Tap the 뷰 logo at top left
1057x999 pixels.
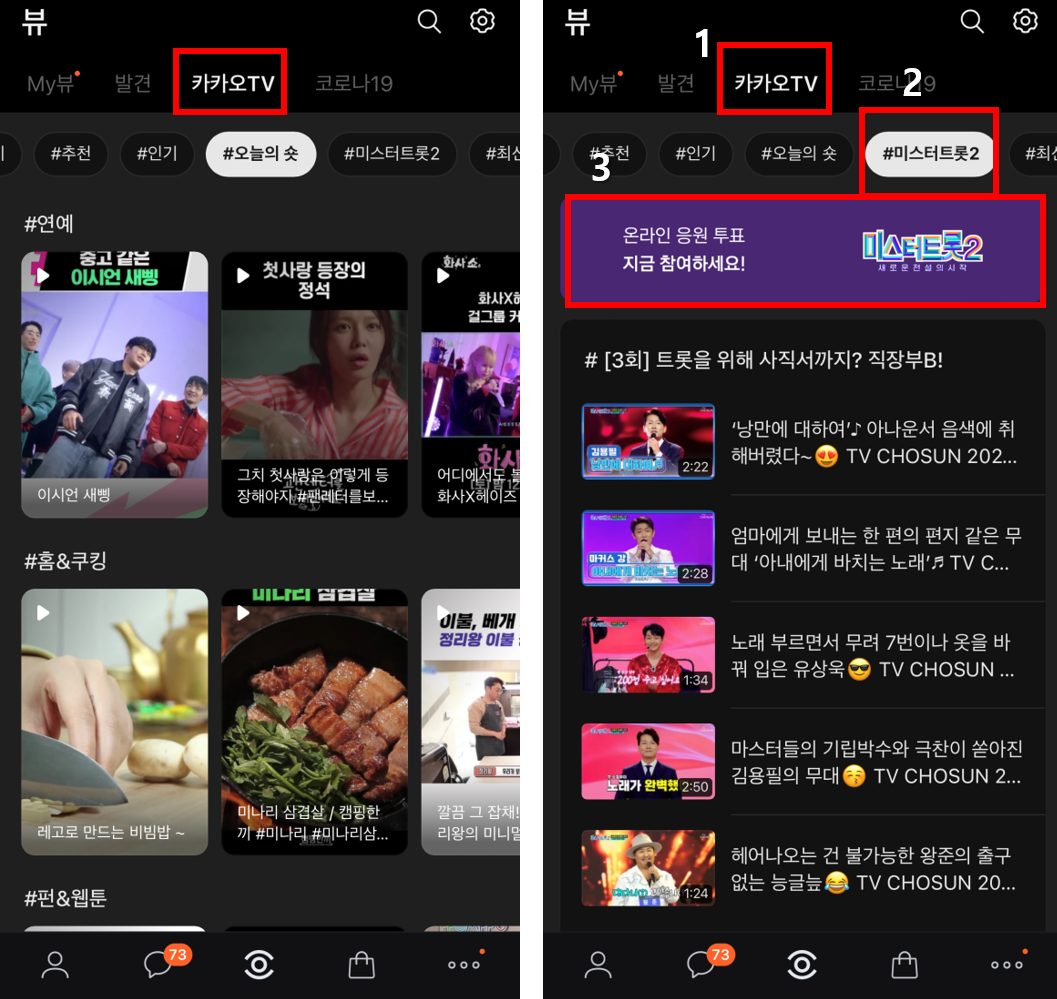point(34,21)
